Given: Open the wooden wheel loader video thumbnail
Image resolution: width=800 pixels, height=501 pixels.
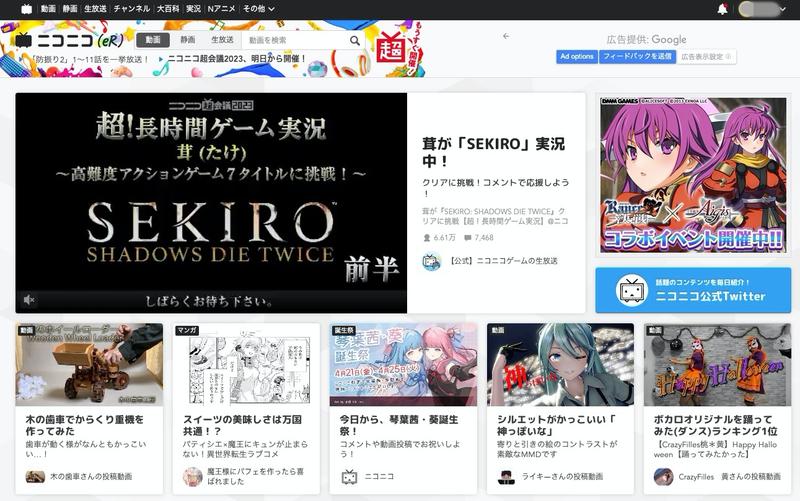Looking at the screenshot, I should coord(89,365).
